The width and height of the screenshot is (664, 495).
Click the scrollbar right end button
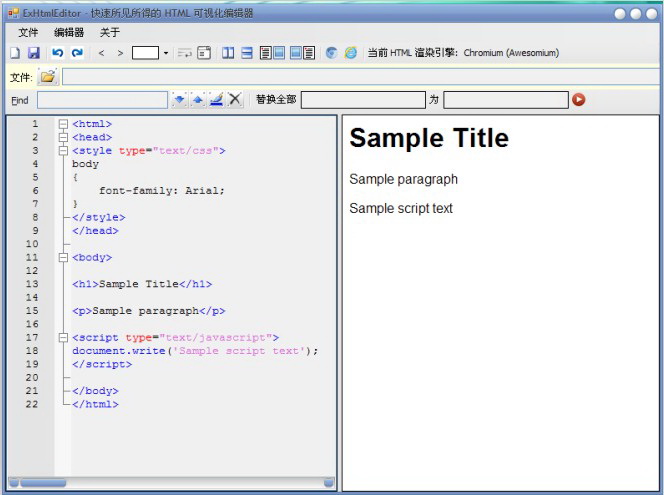pyautogui.click(x=329, y=482)
